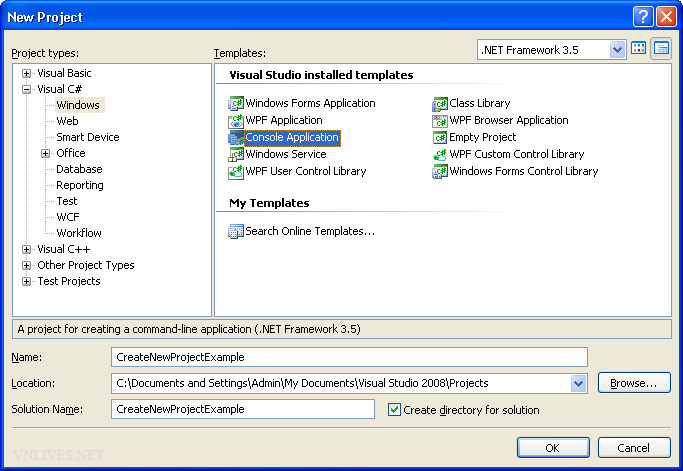Select the WPF Browser Application icon
This screenshot has height=471, width=683.
point(440,120)
